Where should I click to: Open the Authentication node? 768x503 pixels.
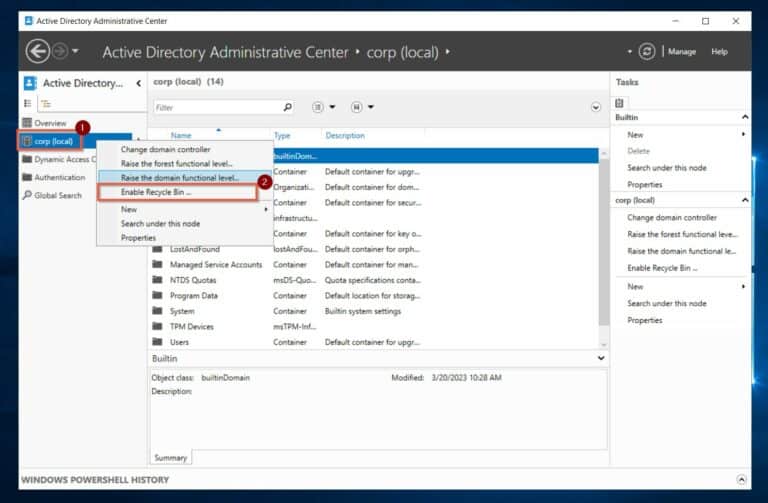pos(54,177)
